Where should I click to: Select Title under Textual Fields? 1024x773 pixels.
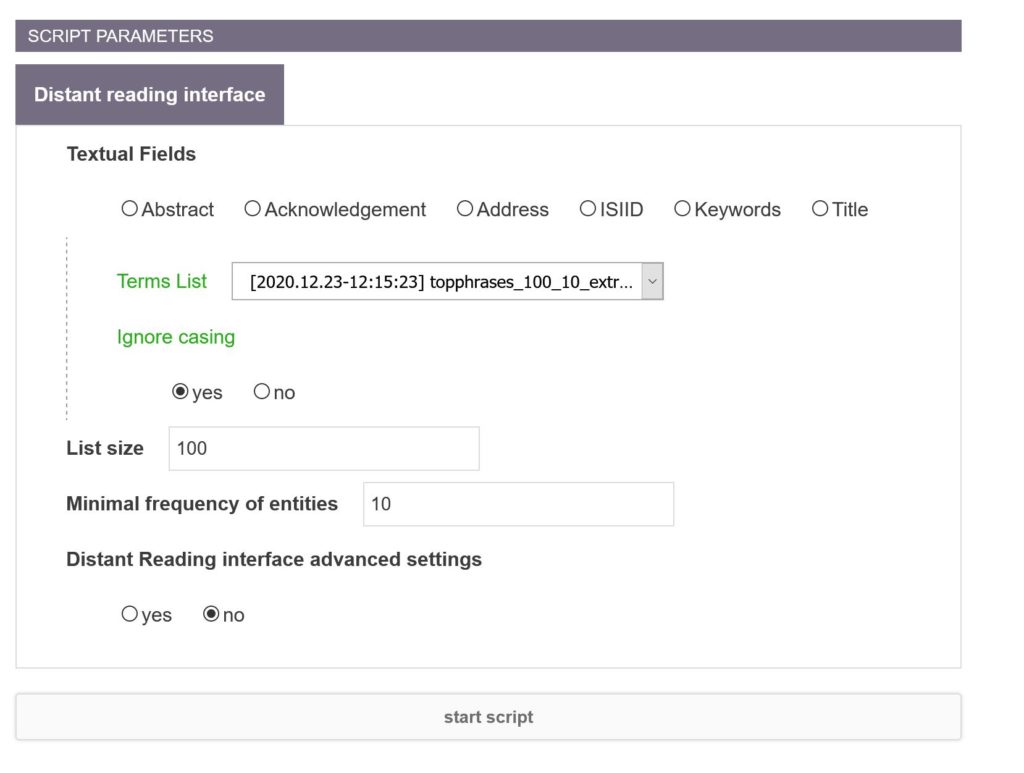click(819, 209)
